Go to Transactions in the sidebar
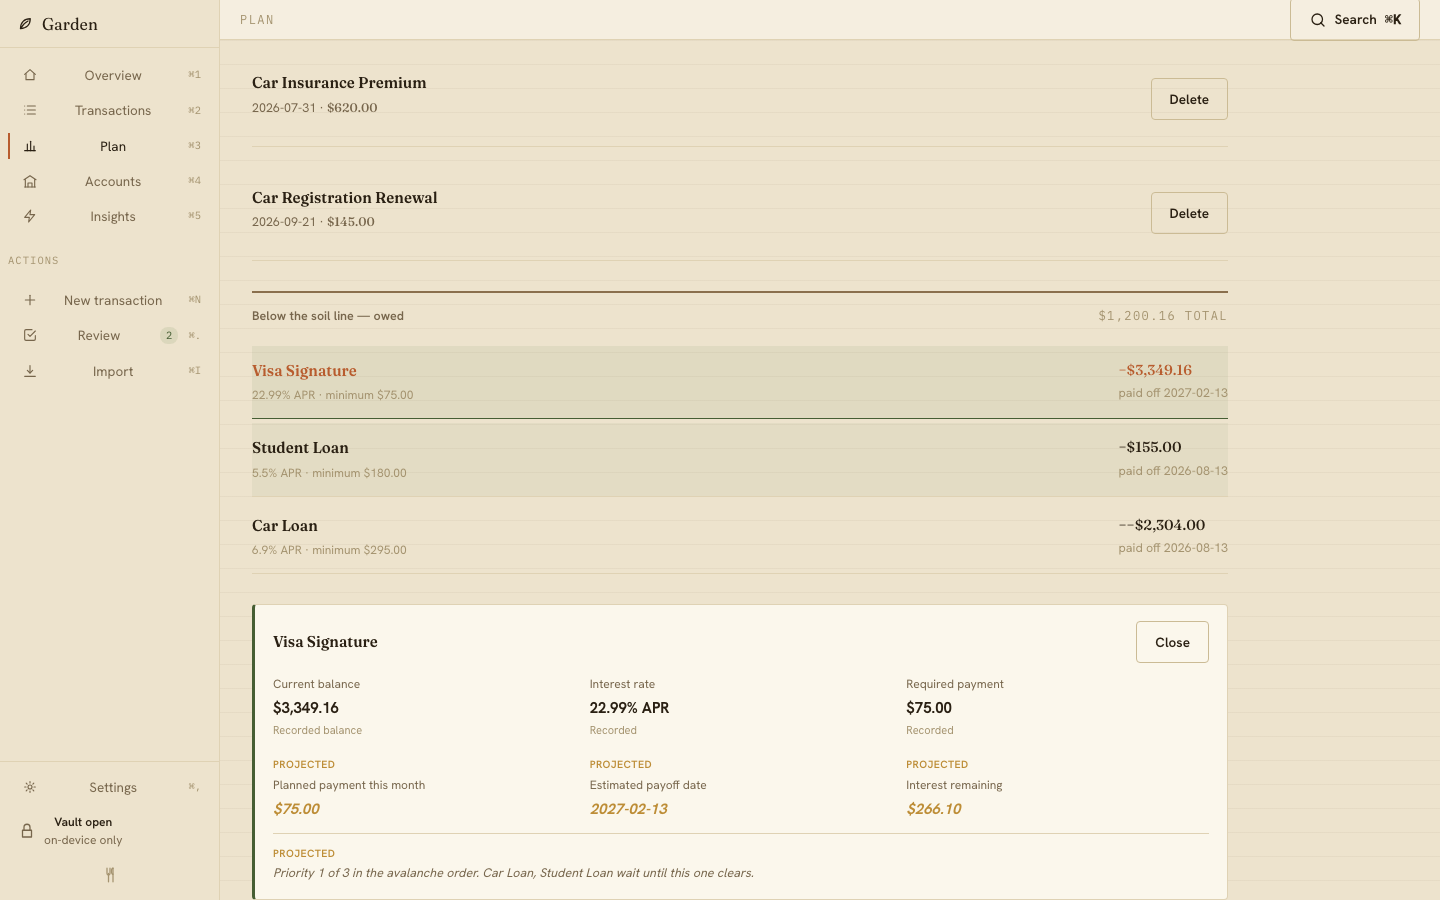This screenshot has height=900, width=1440. (113, 110)
